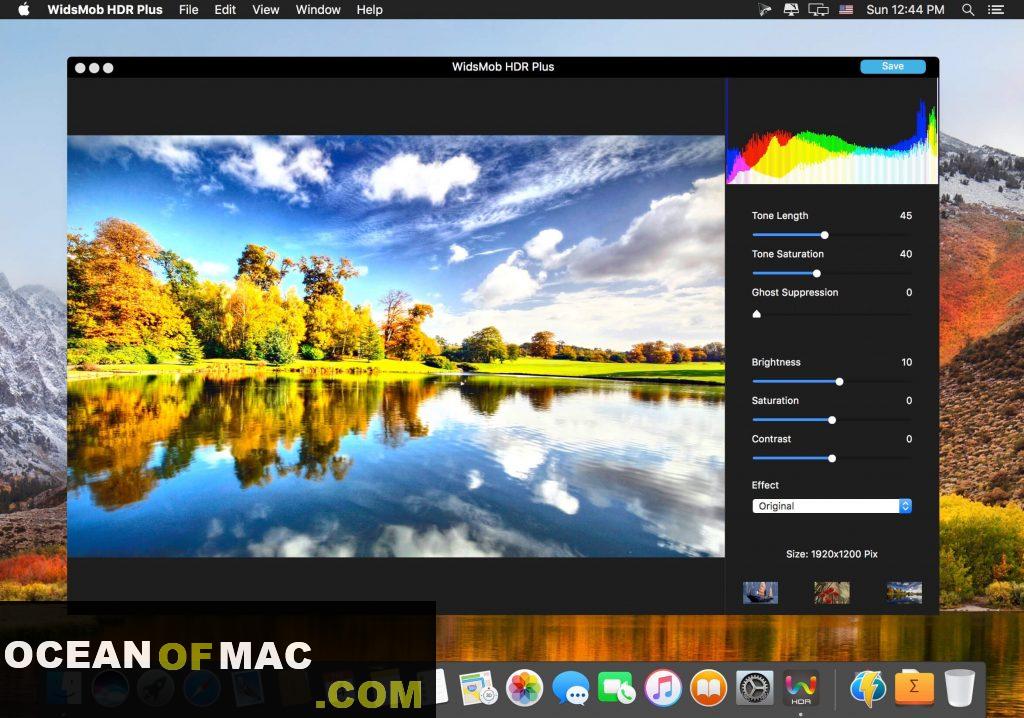
Task: Open Spotlight search in menu bar
Action: (968, 10)
